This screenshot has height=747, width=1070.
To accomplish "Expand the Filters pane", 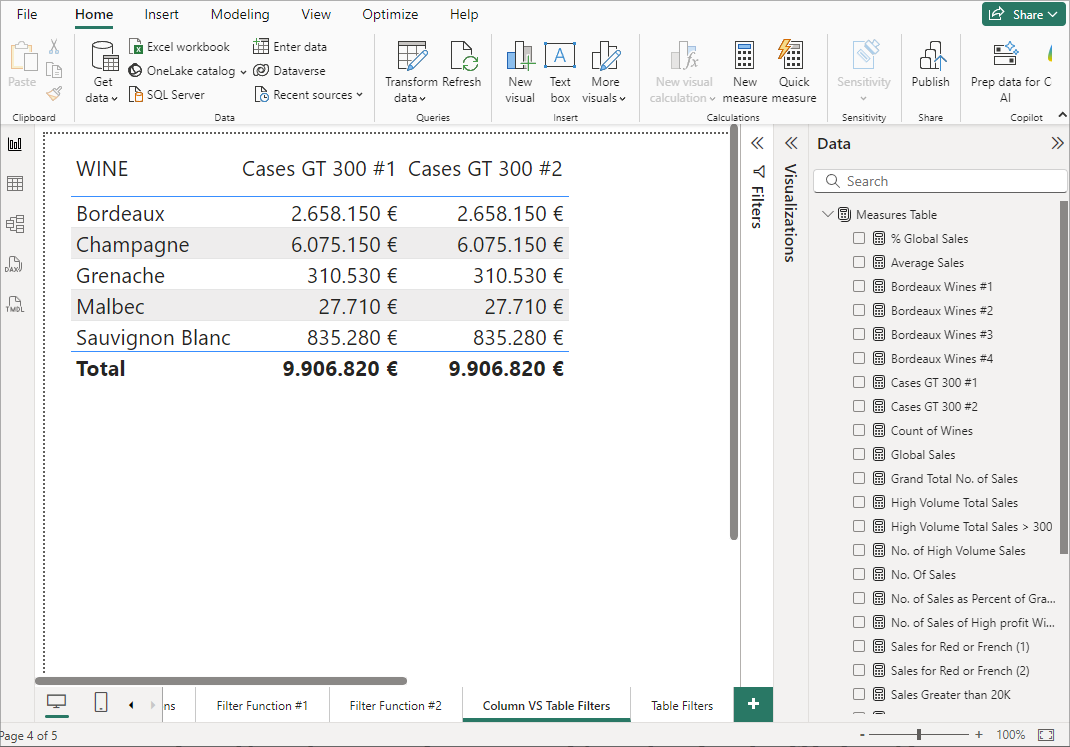I will [x=758, y=143].
